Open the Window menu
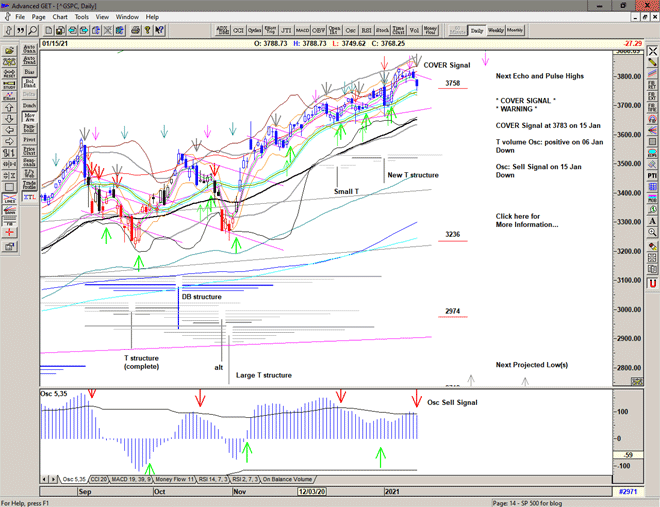 coord(127,17)
